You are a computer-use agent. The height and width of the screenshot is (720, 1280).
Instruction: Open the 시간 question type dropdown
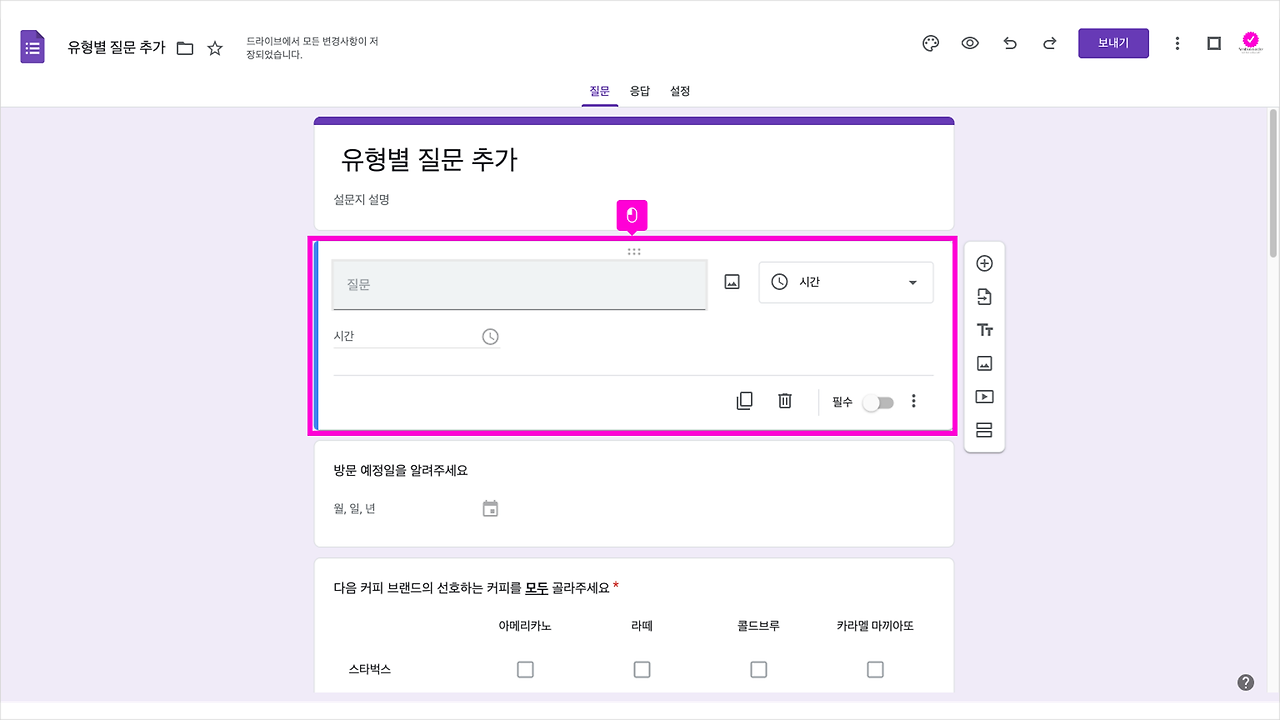click(x=846, y=282)
